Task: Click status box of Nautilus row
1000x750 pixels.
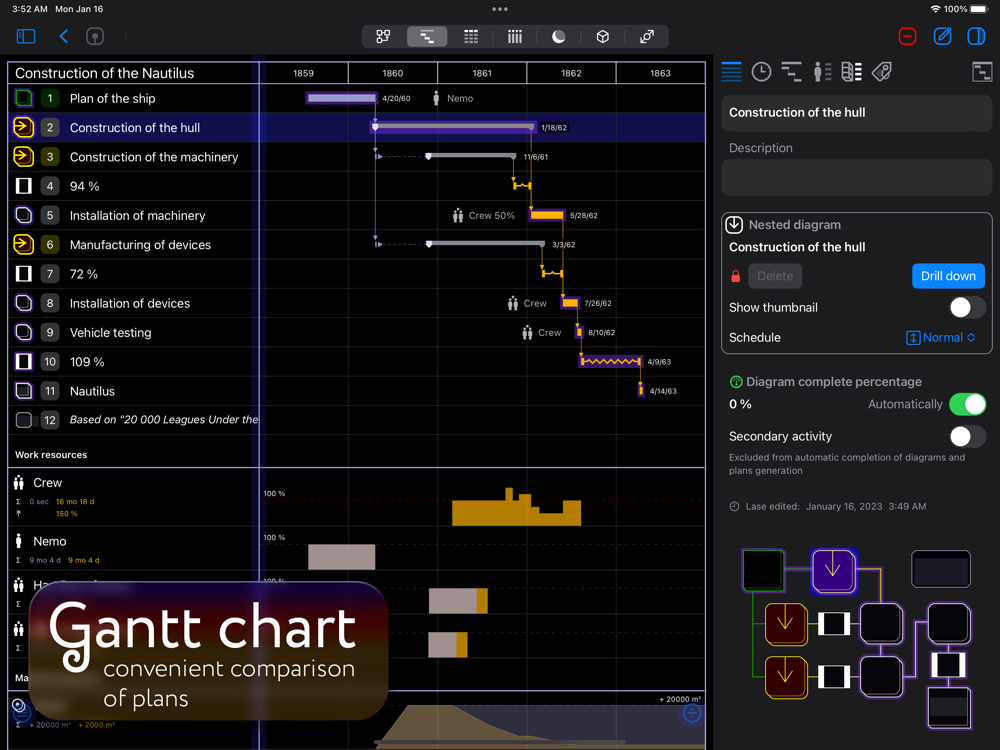Action: (x=24, y=391)
